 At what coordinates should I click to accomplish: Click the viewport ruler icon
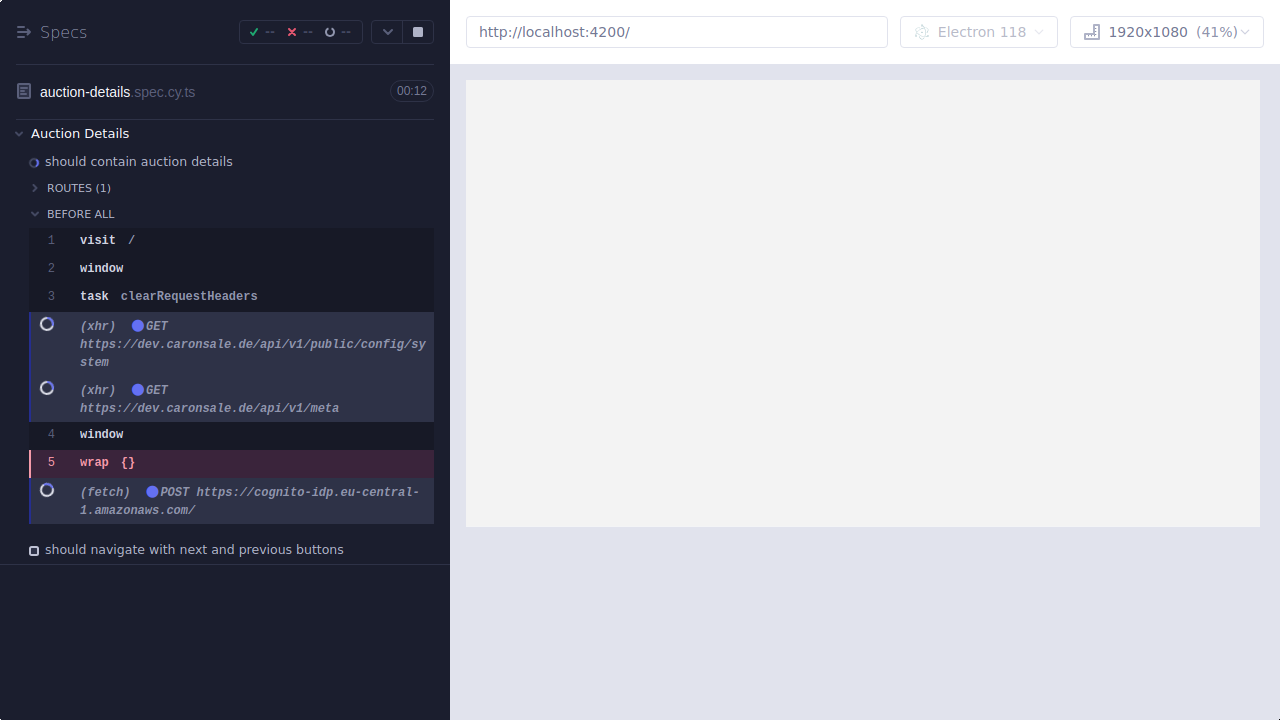pos(1091,31)
